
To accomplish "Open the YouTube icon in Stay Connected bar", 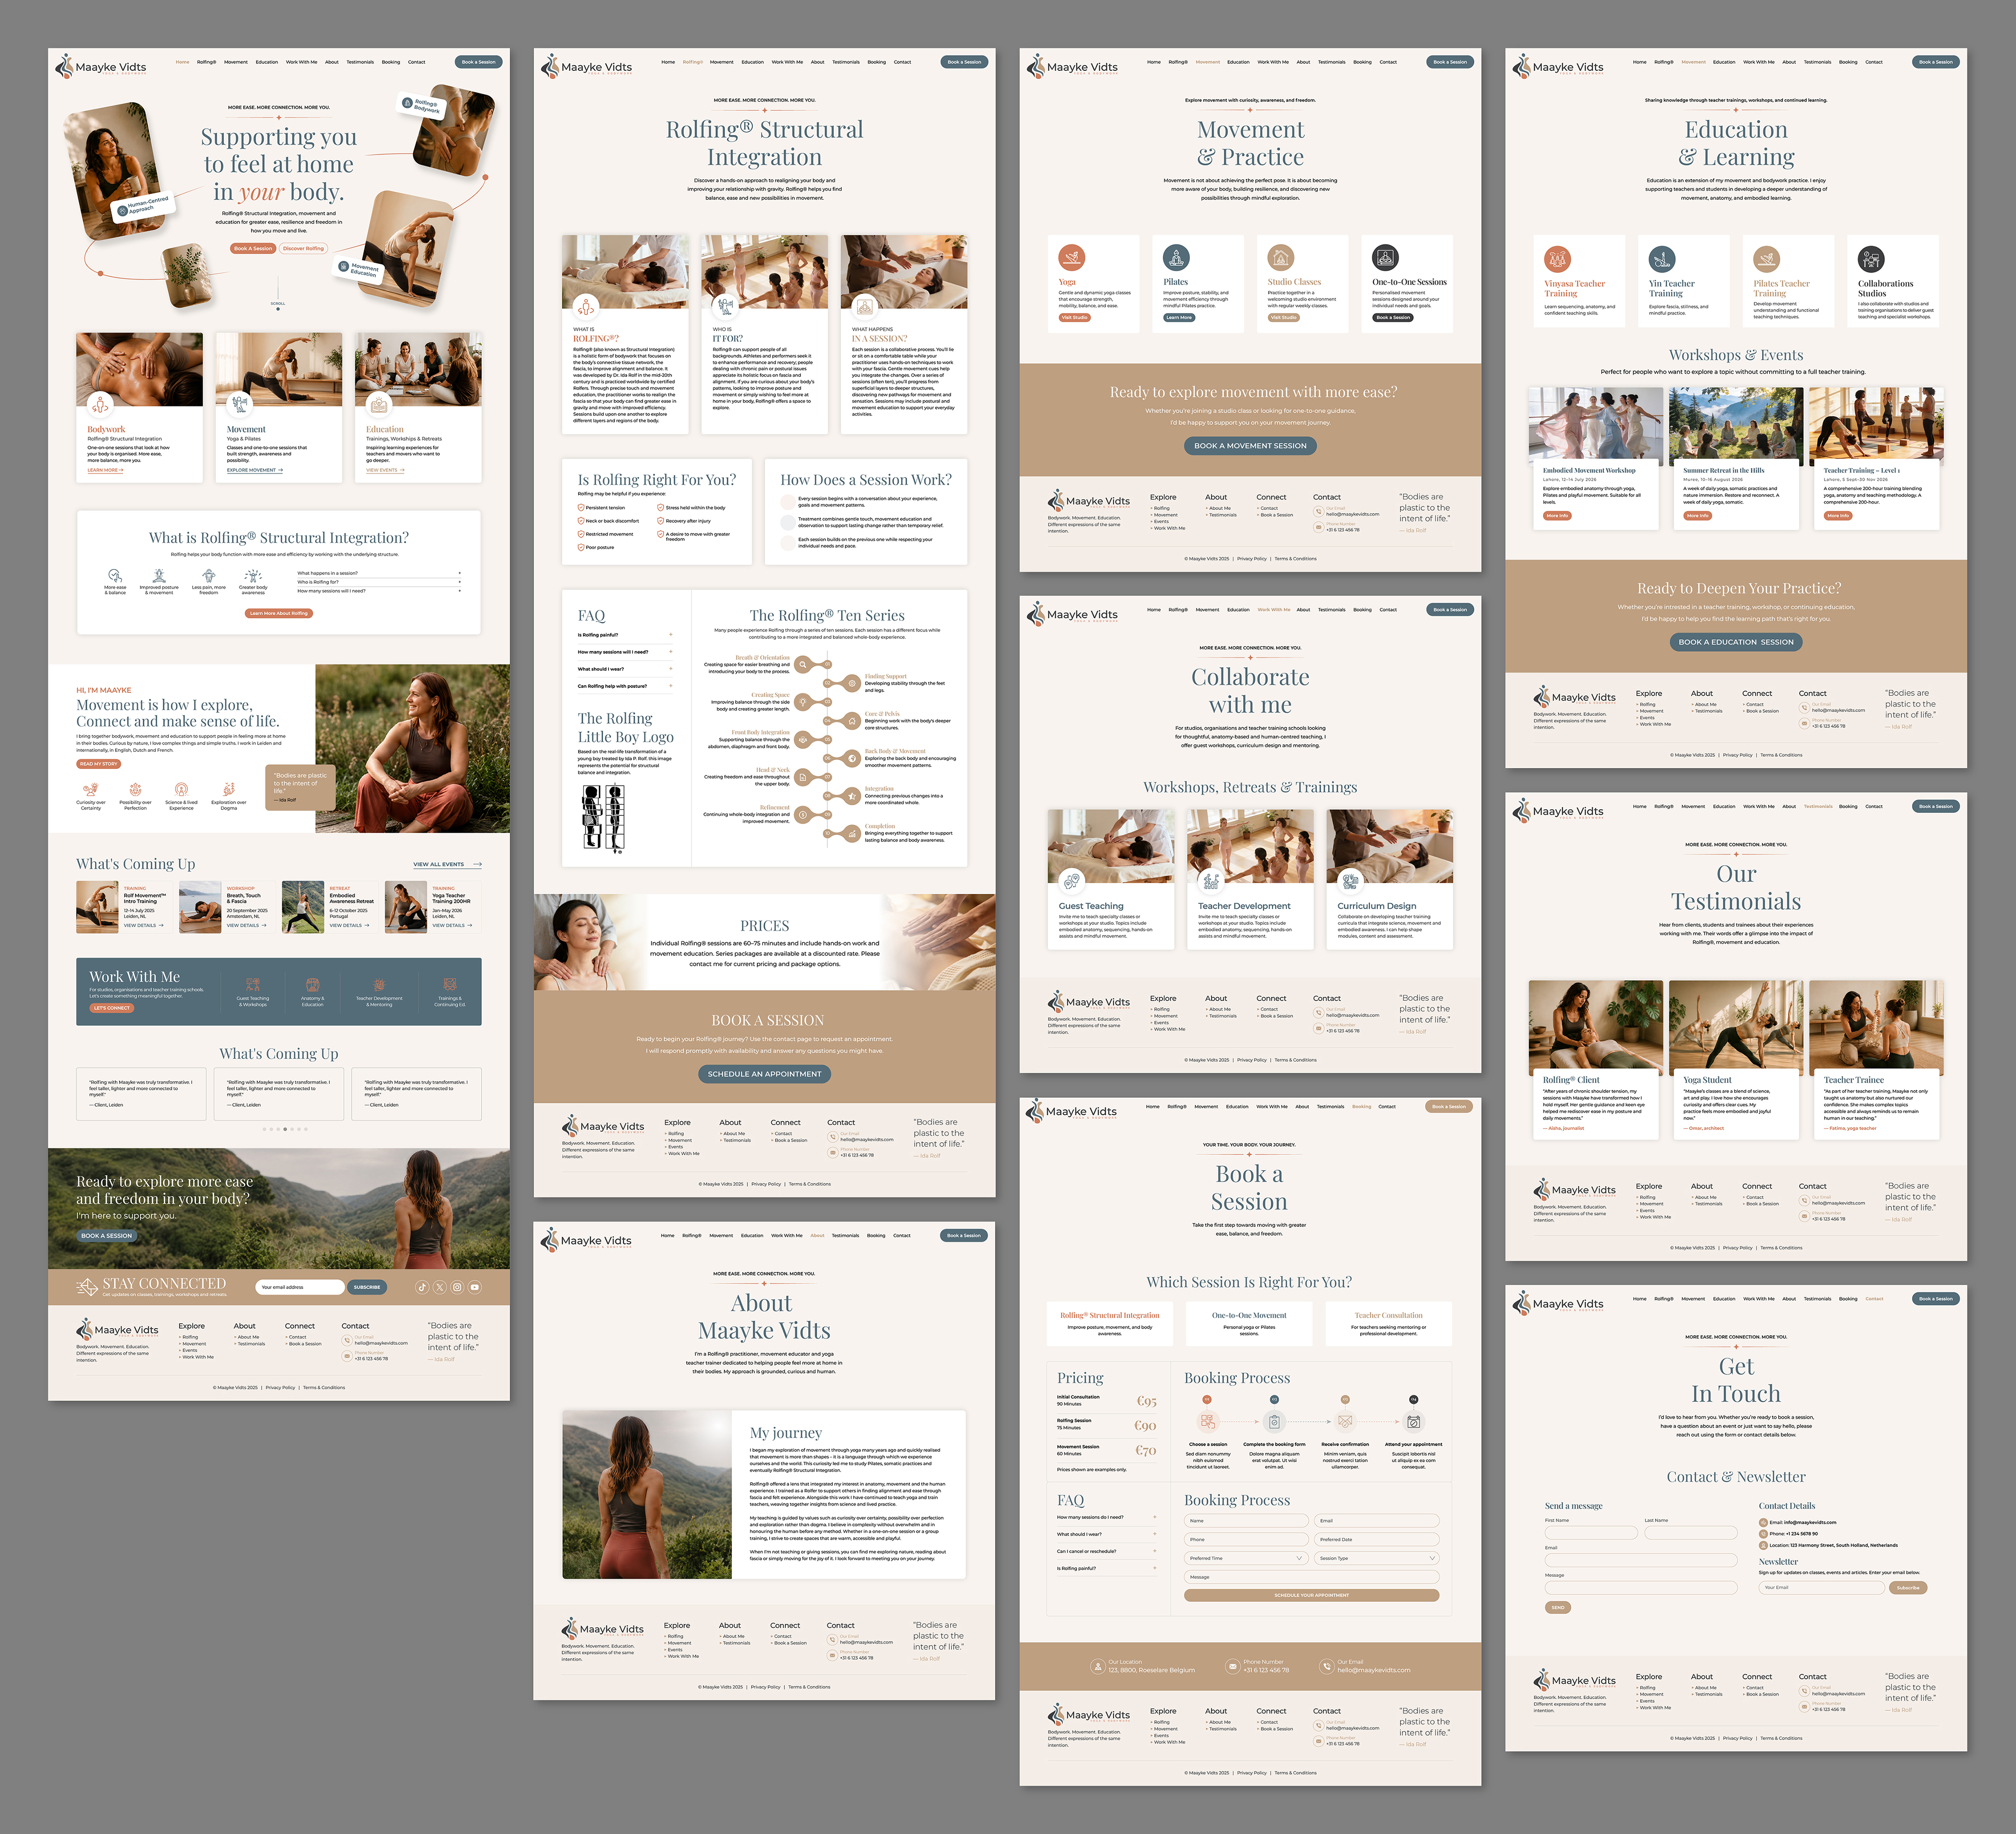I will pyautogui.click(x=475, y=1287).
